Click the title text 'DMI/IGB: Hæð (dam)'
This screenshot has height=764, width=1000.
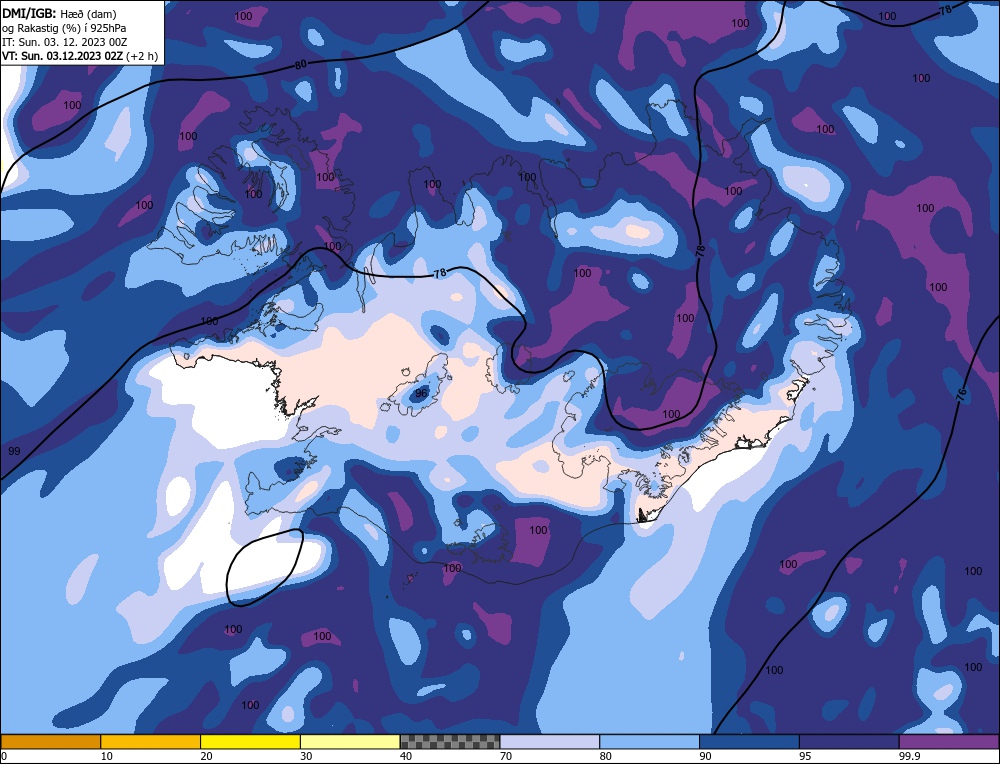coord(59,13)
